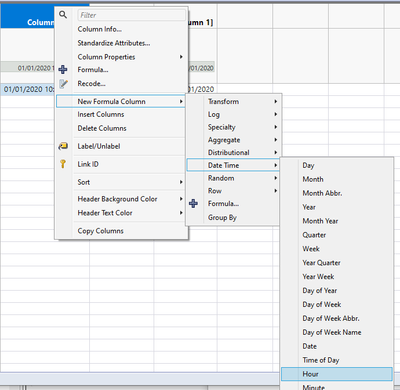Image resolution: width=400 pixels, height=390 pixels.
Task: Select Day of Week Abbr. option
Action: [331, 318]
